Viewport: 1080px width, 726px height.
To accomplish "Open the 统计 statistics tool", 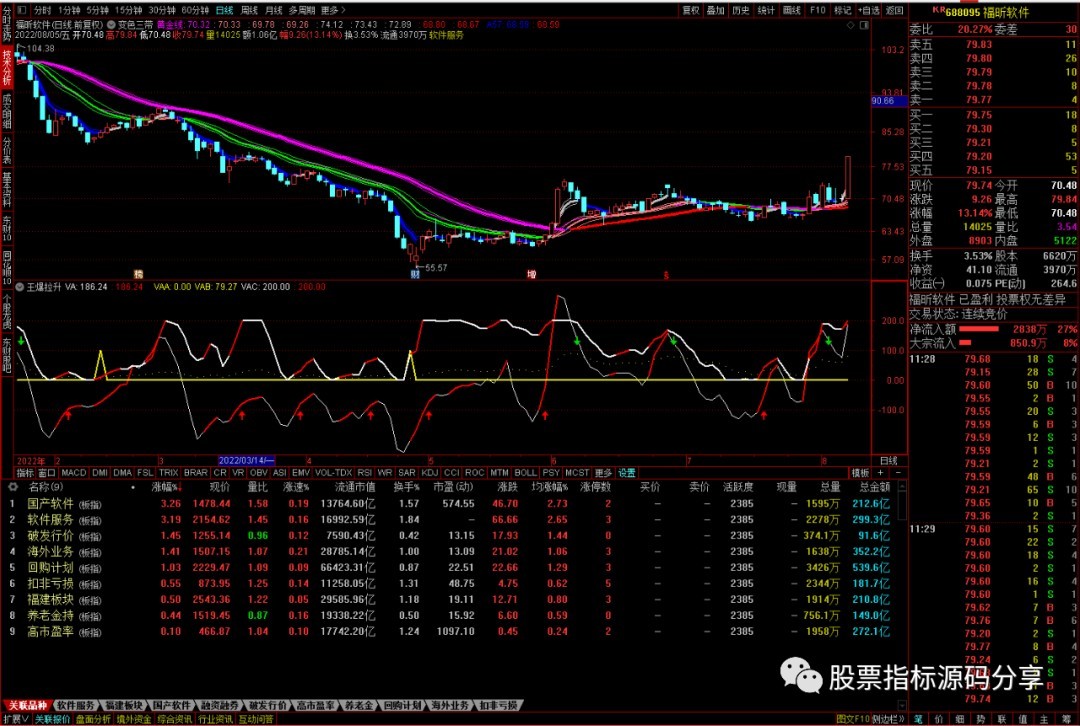I will pos(767,8).
